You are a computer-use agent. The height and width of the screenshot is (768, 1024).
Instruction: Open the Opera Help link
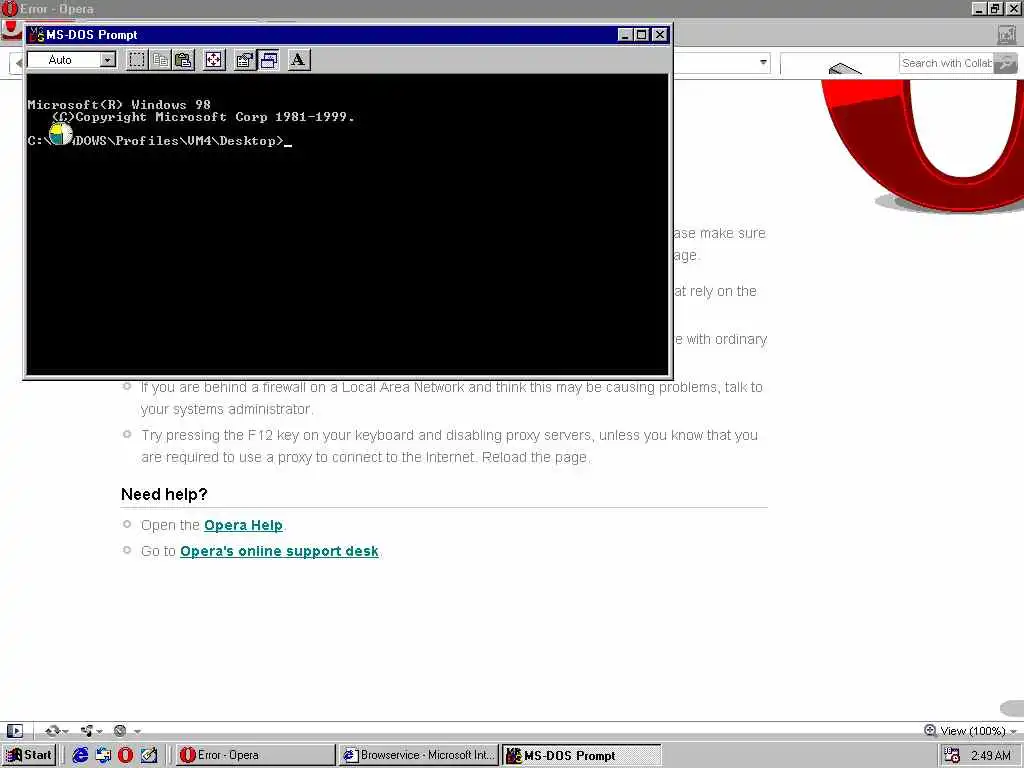point(243,525)
